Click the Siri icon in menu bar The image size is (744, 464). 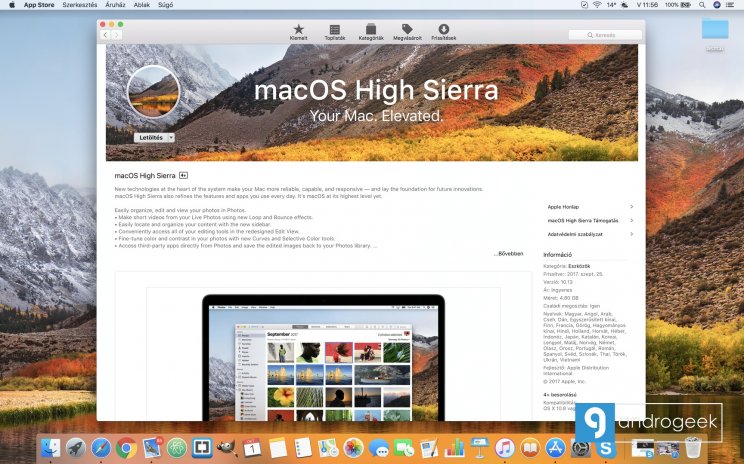[717, 5]
